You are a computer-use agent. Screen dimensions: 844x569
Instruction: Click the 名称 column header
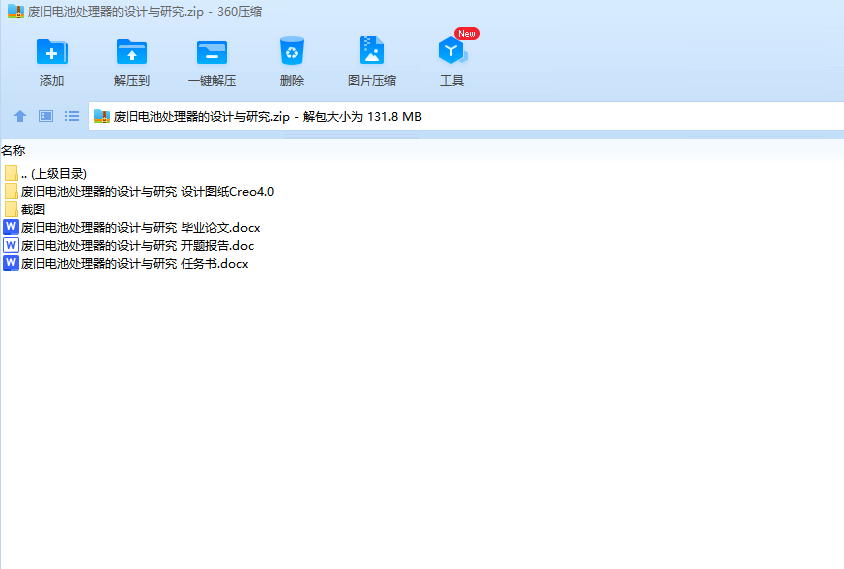pos(13,151)
